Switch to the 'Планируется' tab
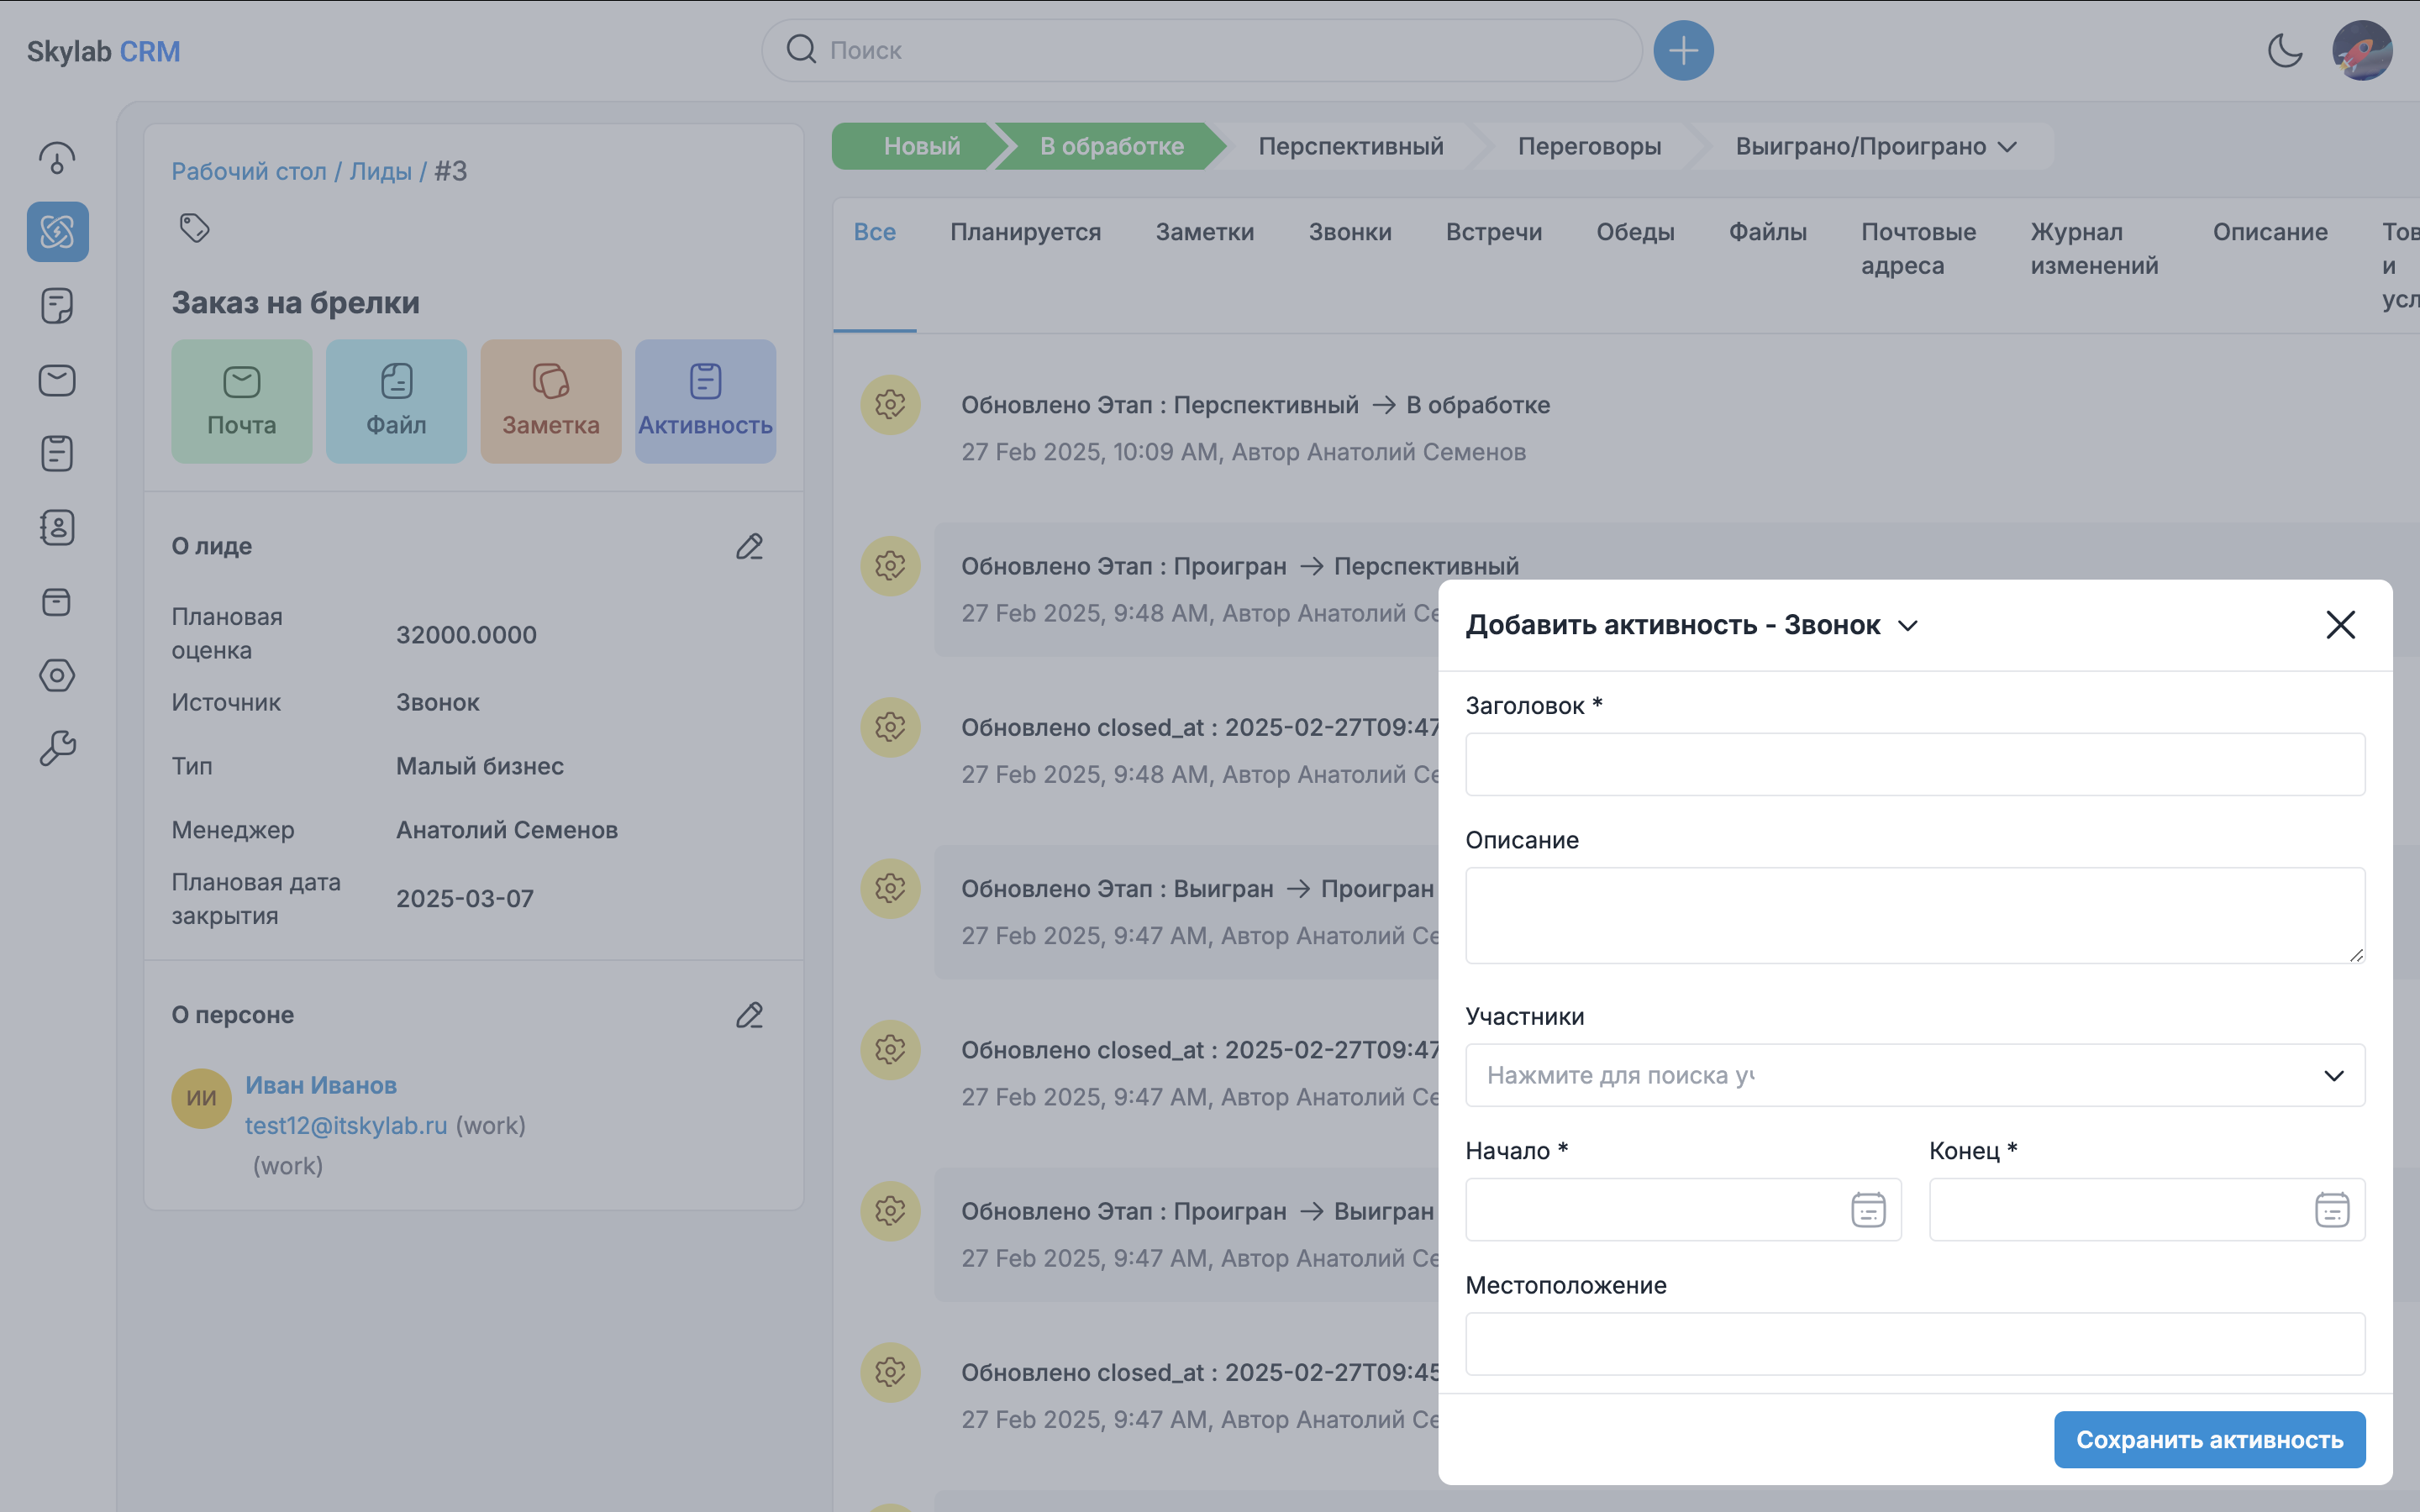 click(1025, 232)
